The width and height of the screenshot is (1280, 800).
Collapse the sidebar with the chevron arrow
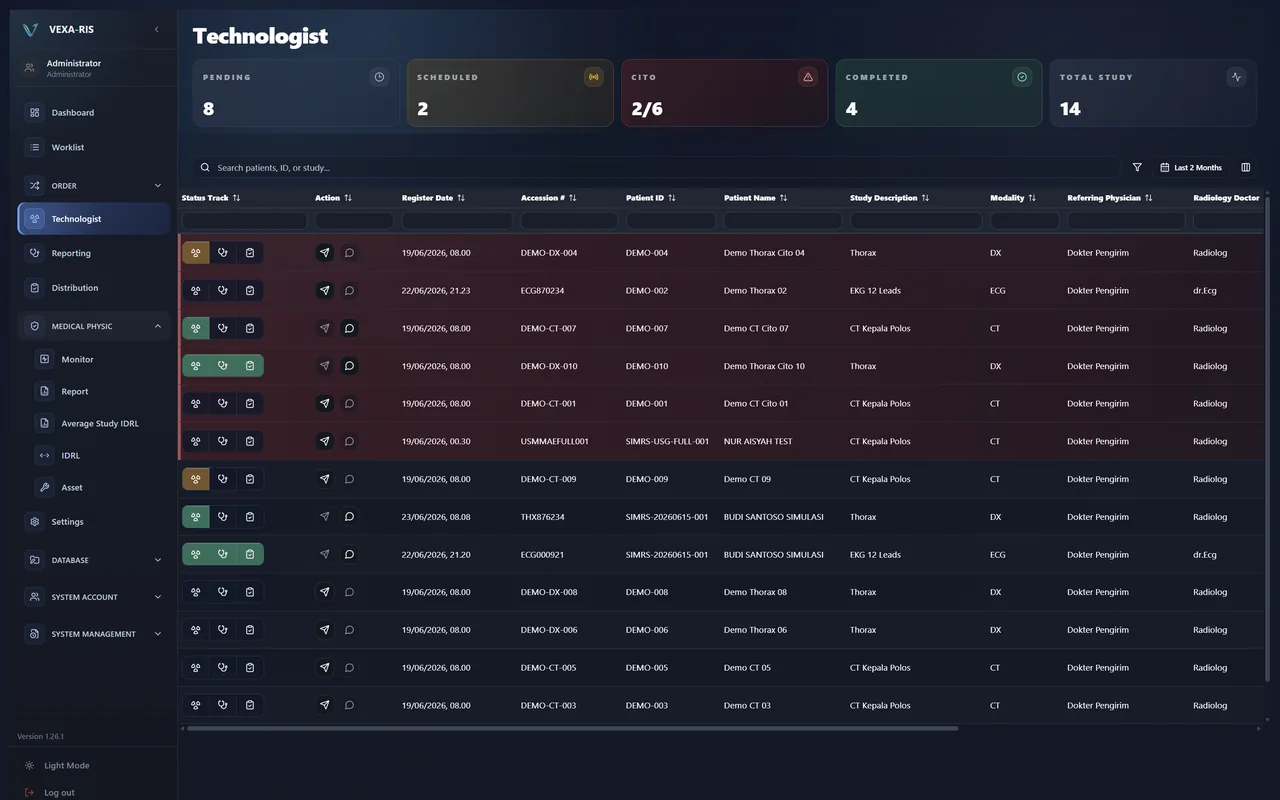(x=156, y=30)
